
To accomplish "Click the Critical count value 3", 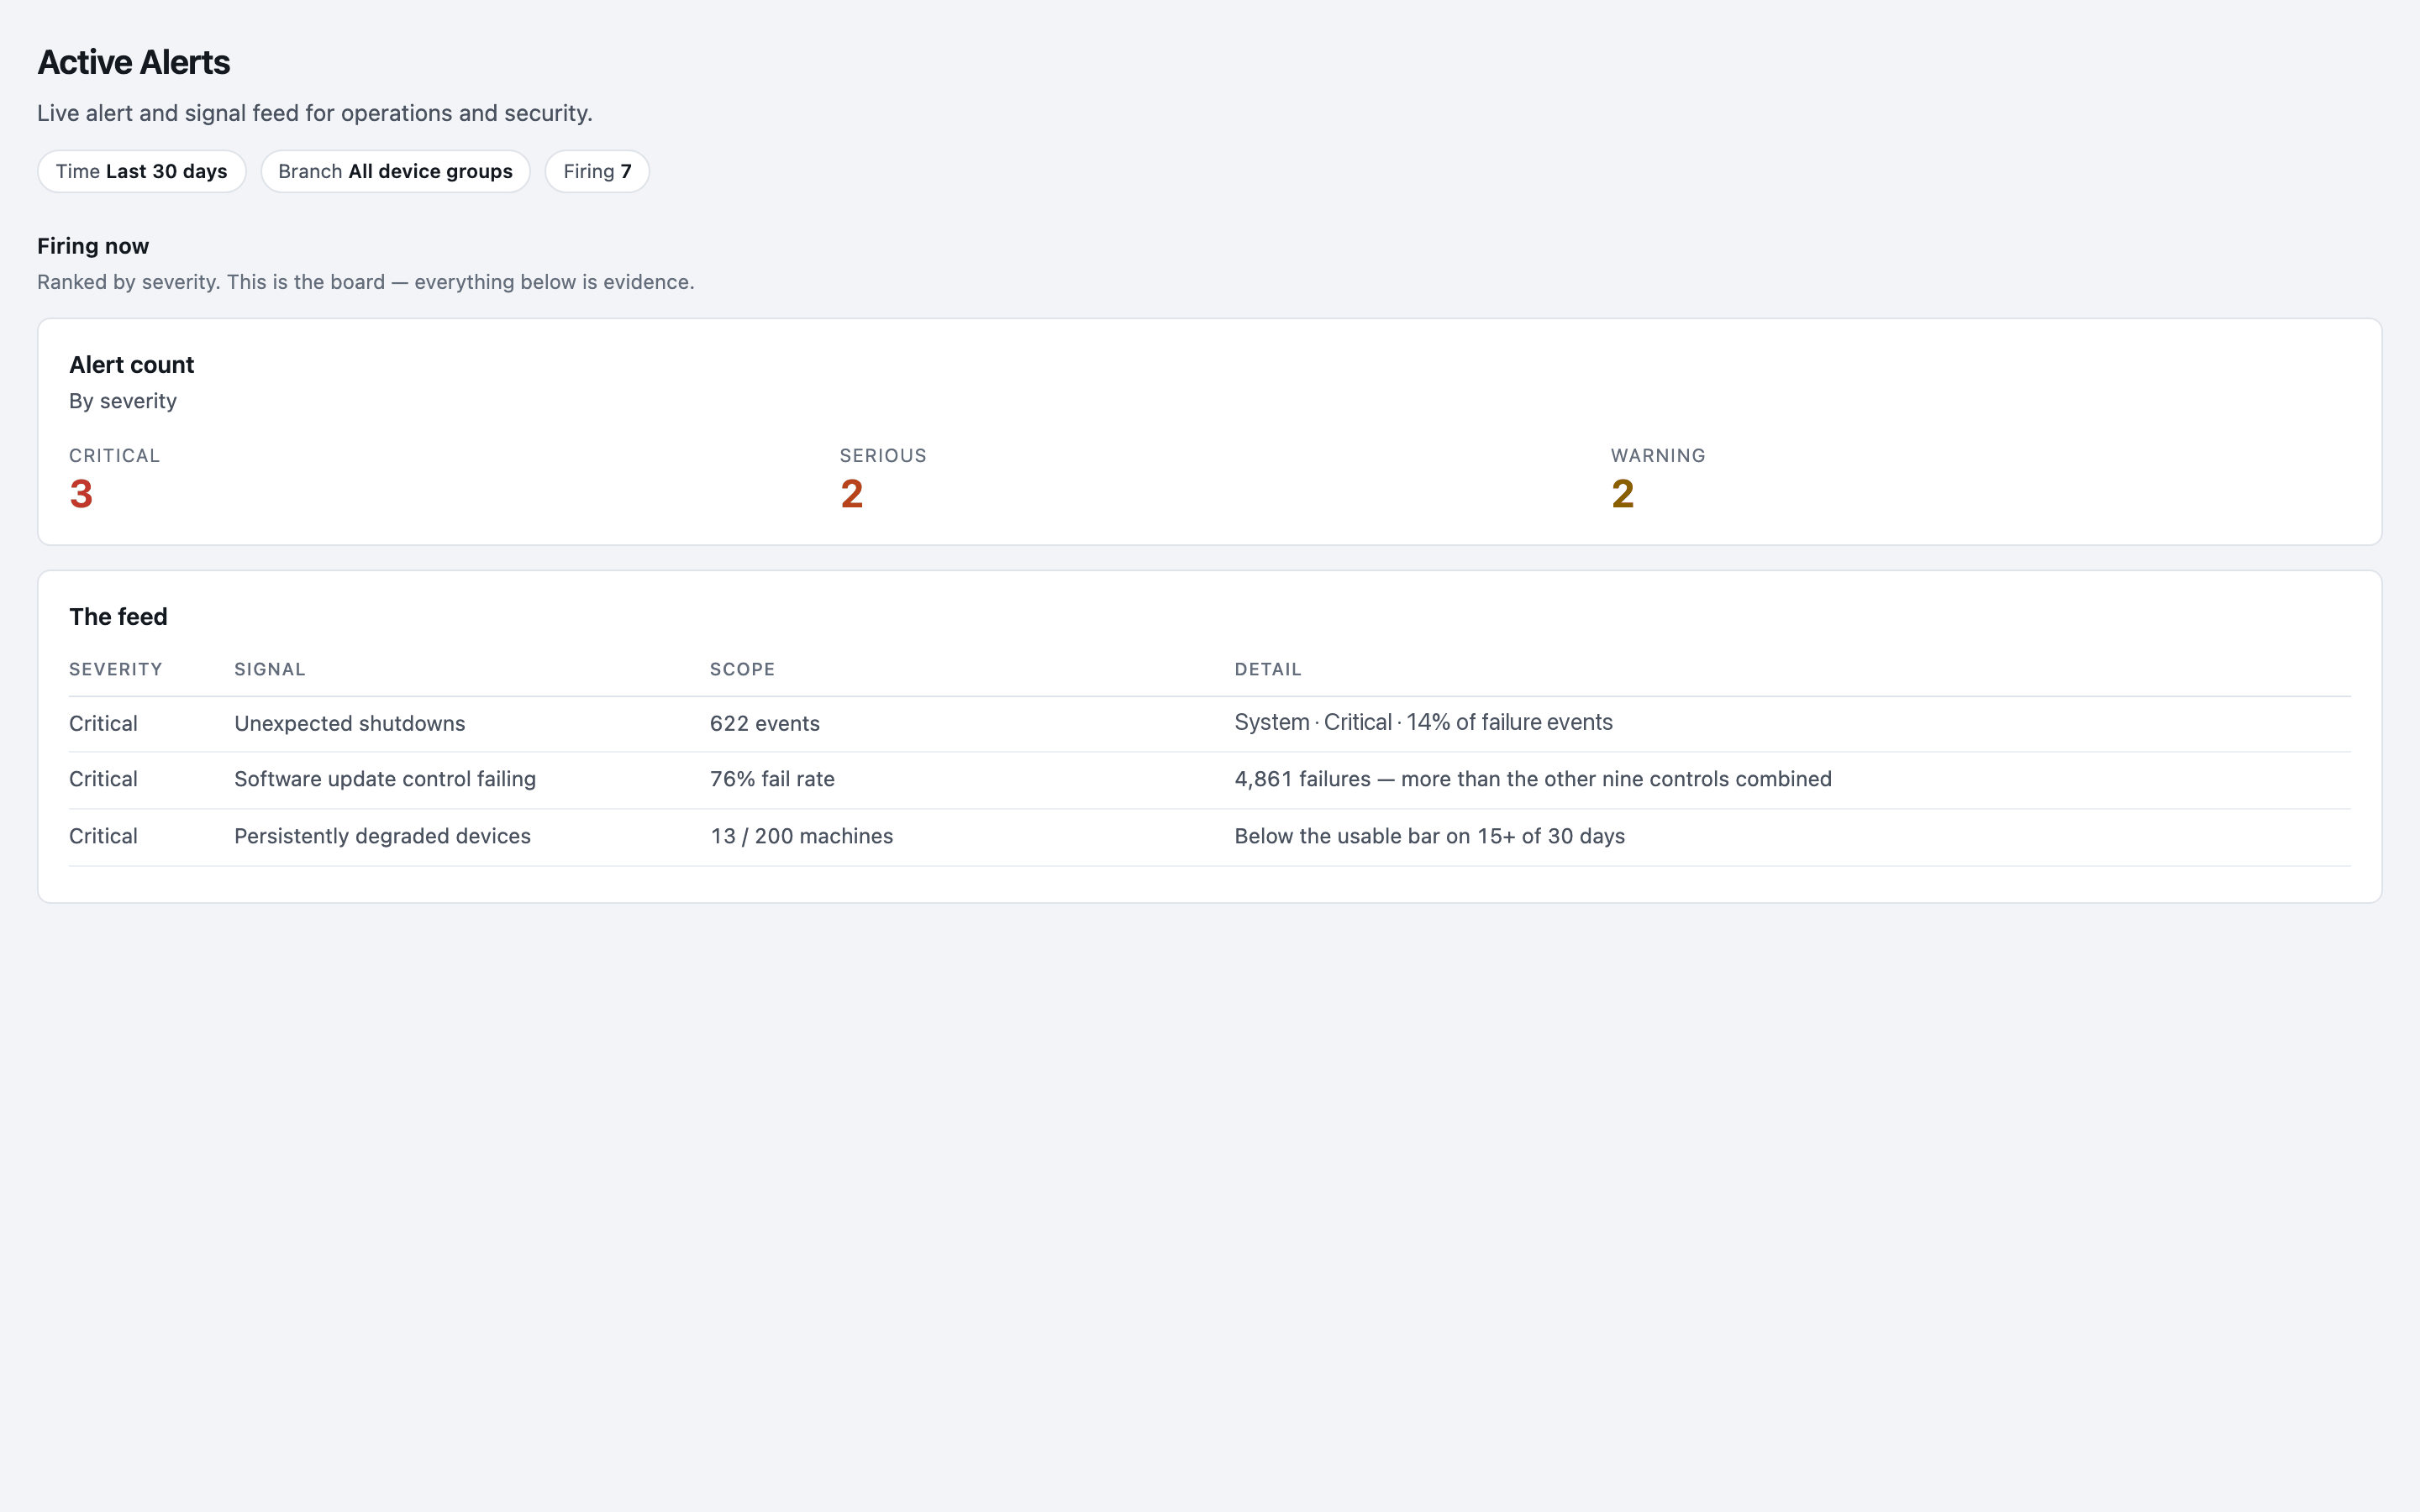I will point(81,494).
